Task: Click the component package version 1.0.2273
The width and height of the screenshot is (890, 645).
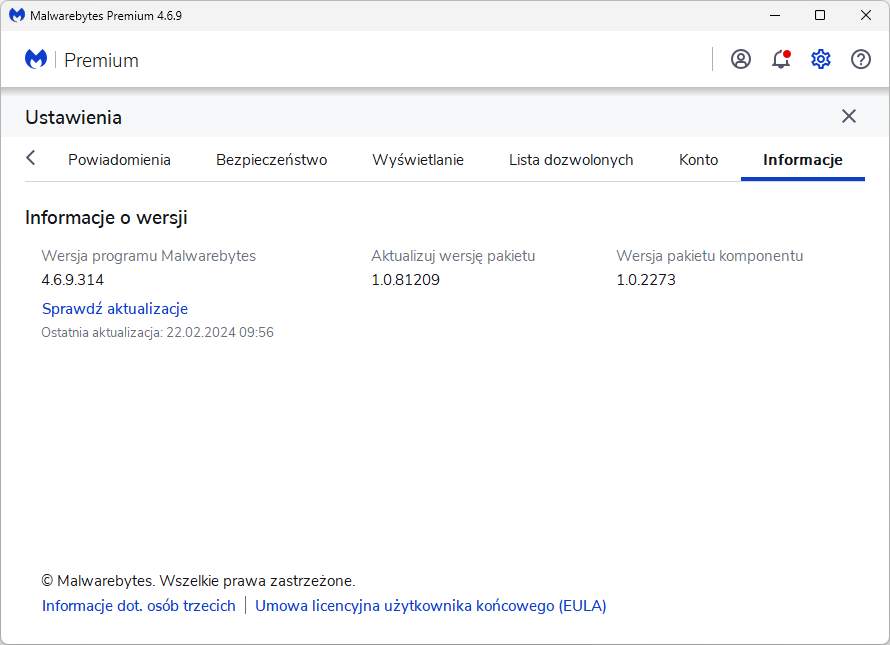Action: 646,280
